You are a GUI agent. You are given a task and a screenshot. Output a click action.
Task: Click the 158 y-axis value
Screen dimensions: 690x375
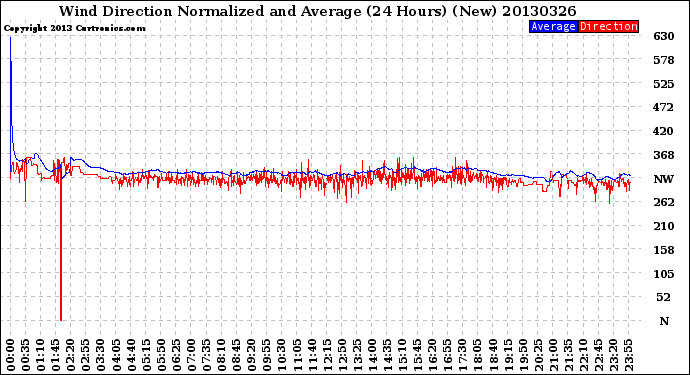[664, 250]
